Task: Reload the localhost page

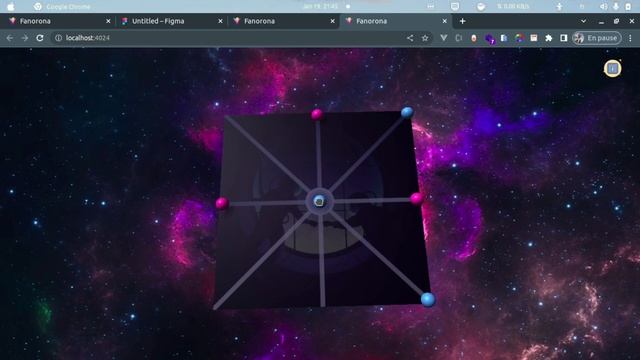Action: 40,38
